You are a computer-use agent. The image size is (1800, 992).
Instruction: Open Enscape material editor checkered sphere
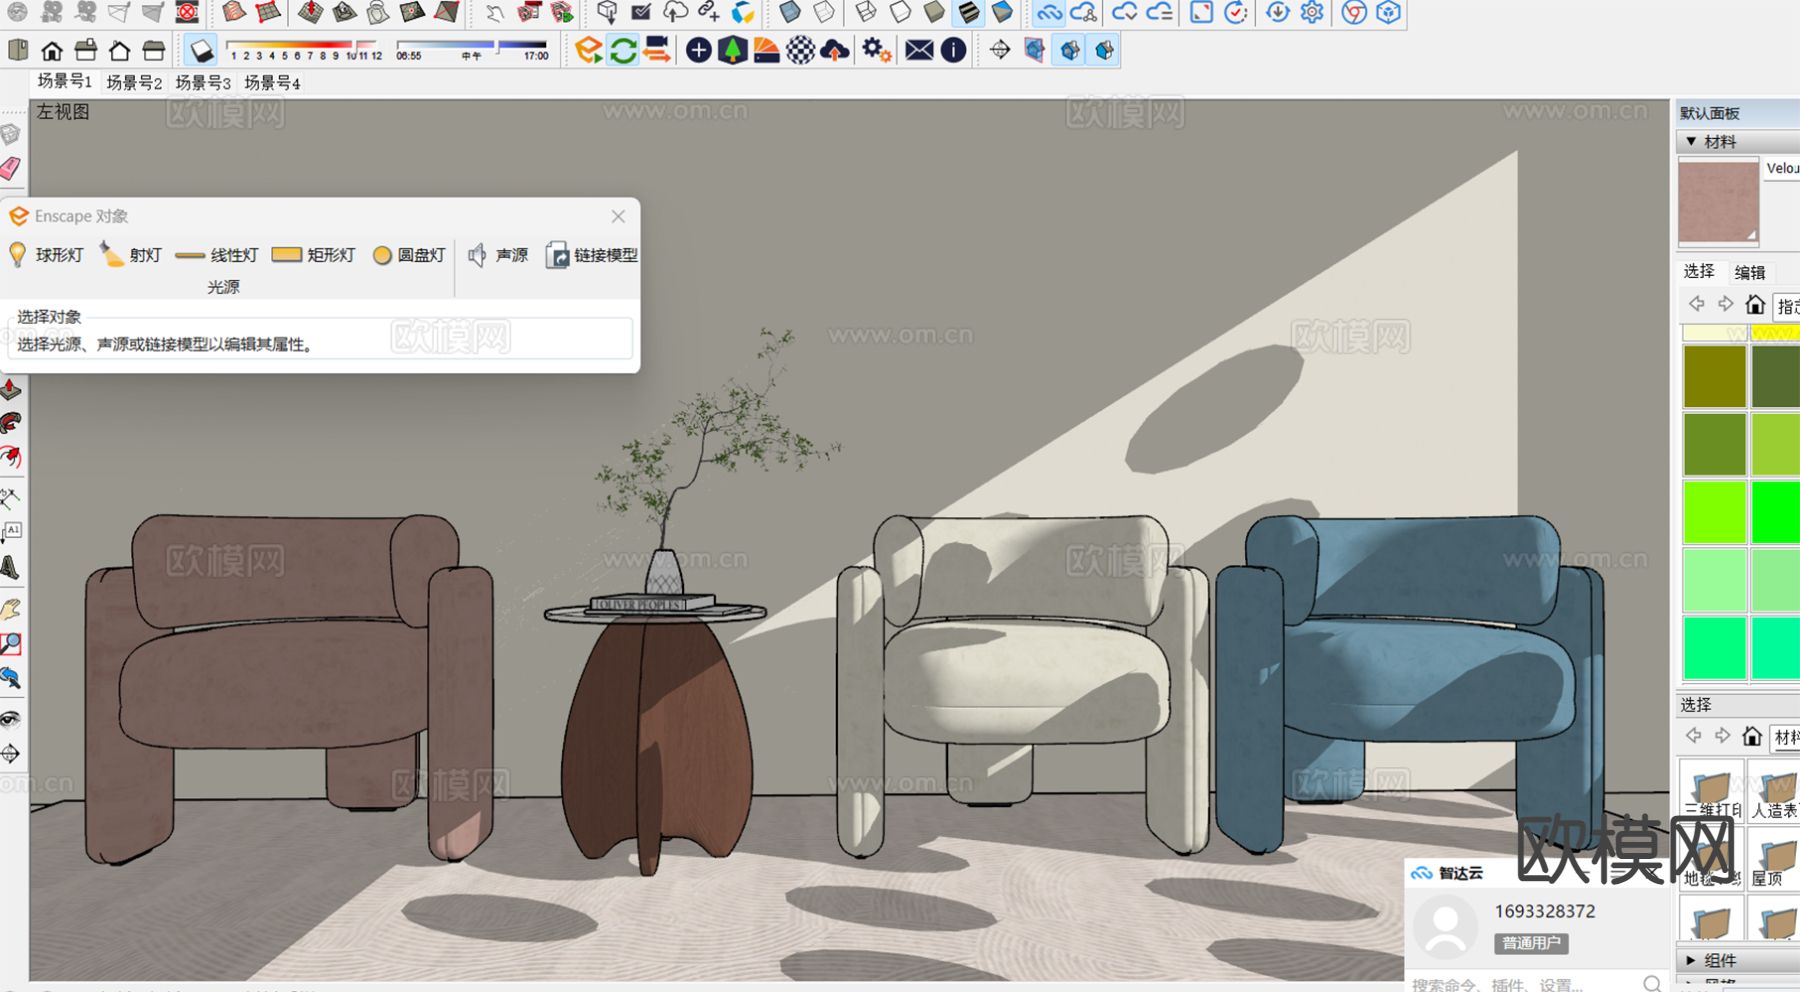coord(800,50)
